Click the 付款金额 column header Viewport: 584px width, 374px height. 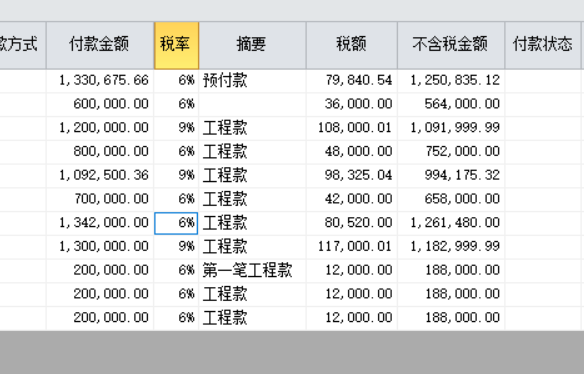(x=100, y=45)
